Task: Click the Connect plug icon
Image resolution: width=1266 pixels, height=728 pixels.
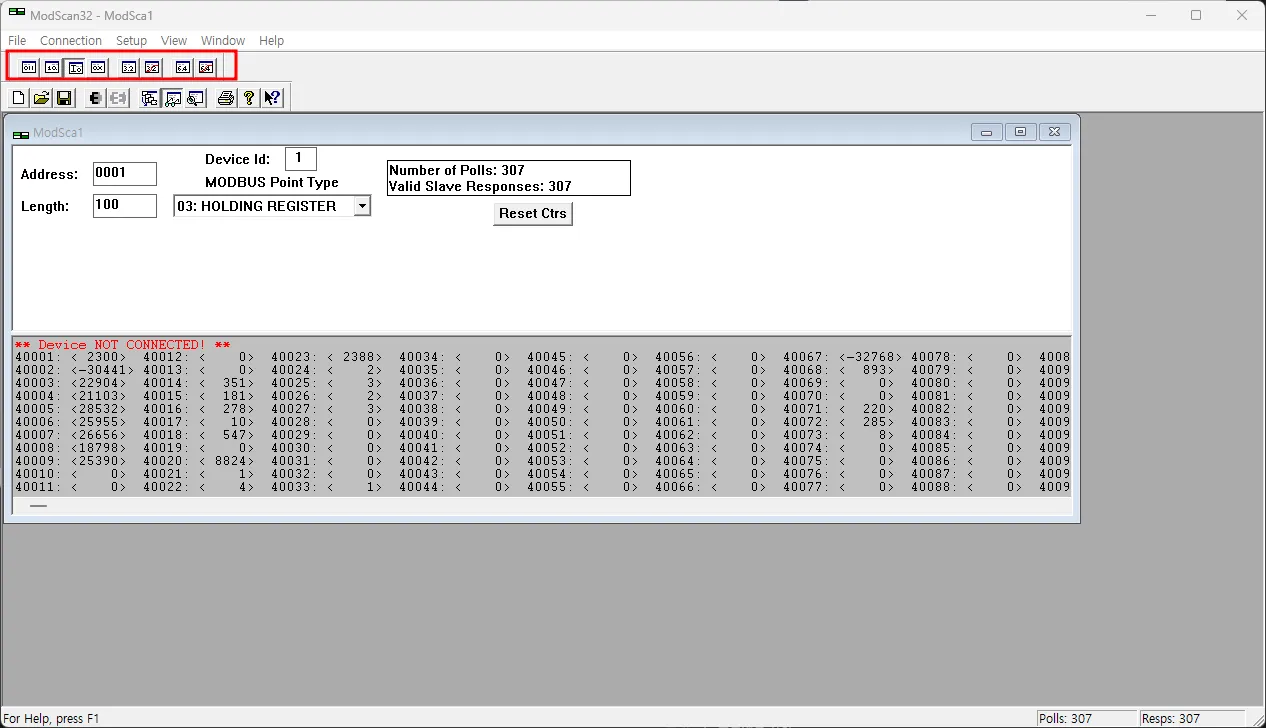Action: [95, 98]
